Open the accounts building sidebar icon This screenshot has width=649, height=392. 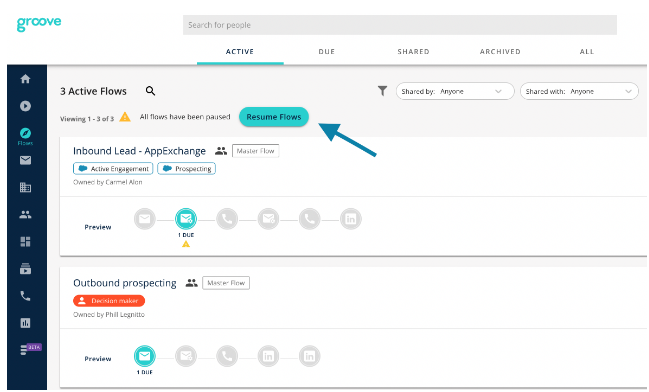click(25, 187)
